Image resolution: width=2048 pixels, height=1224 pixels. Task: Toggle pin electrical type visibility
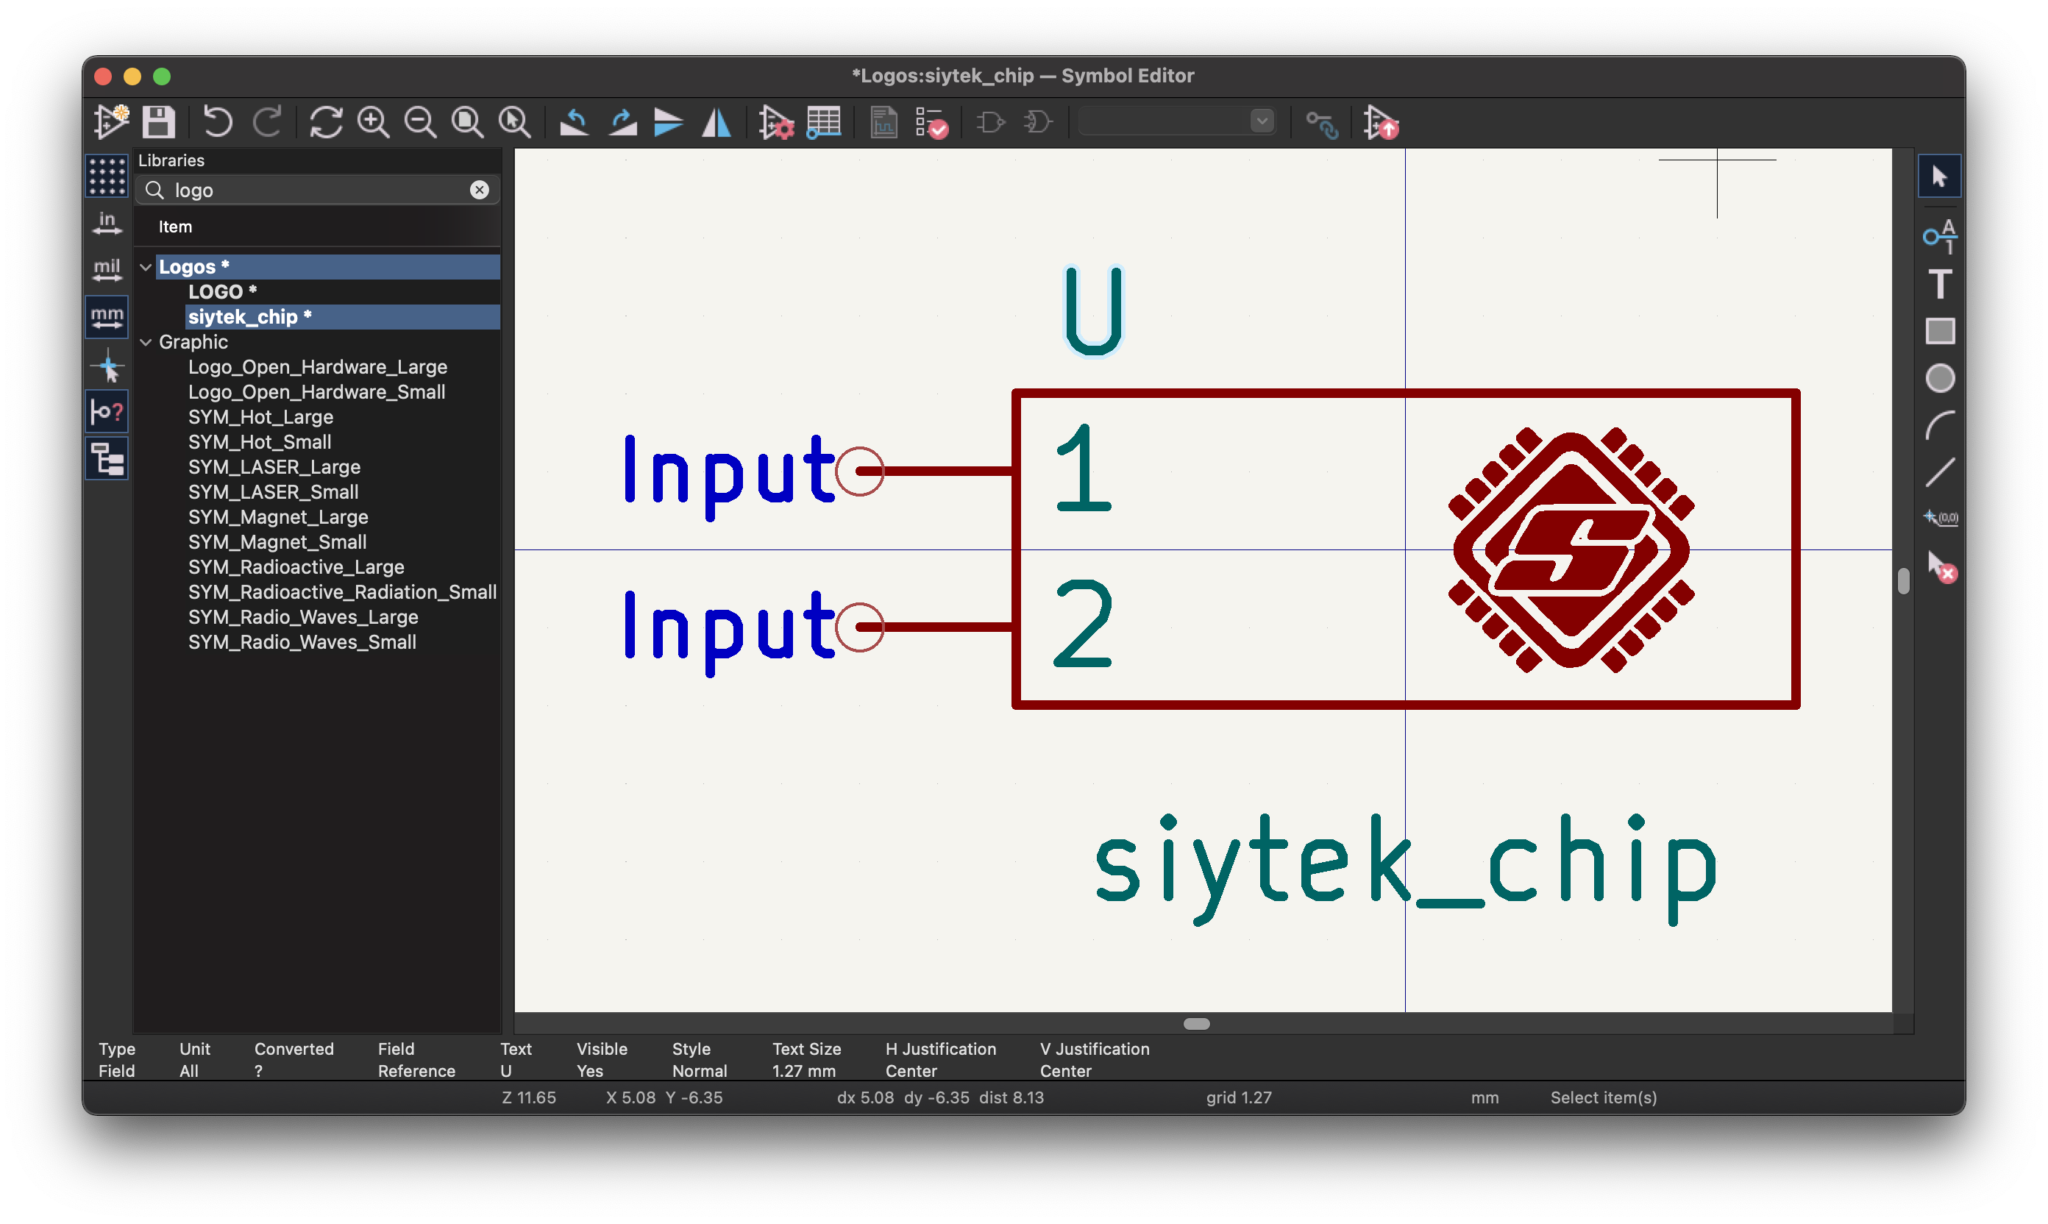click(106, 411)
